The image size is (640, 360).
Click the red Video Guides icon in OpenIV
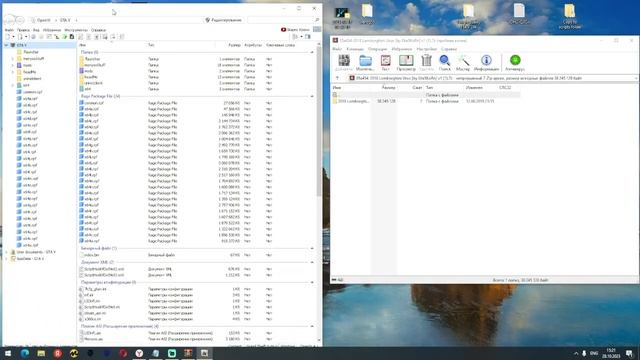(x=283, y=30)
